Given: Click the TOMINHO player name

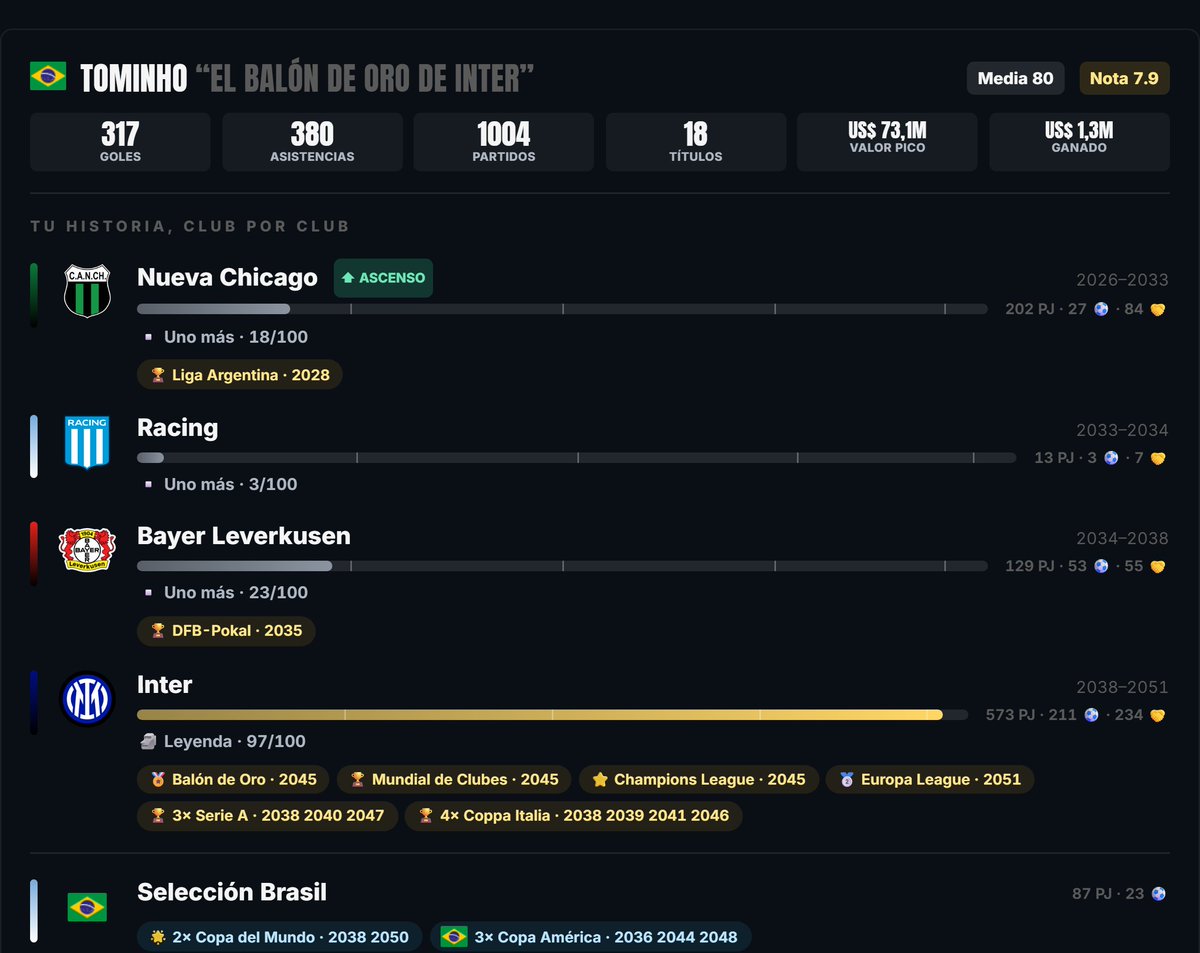Looking at the screenshot, I should pos(134,78).
